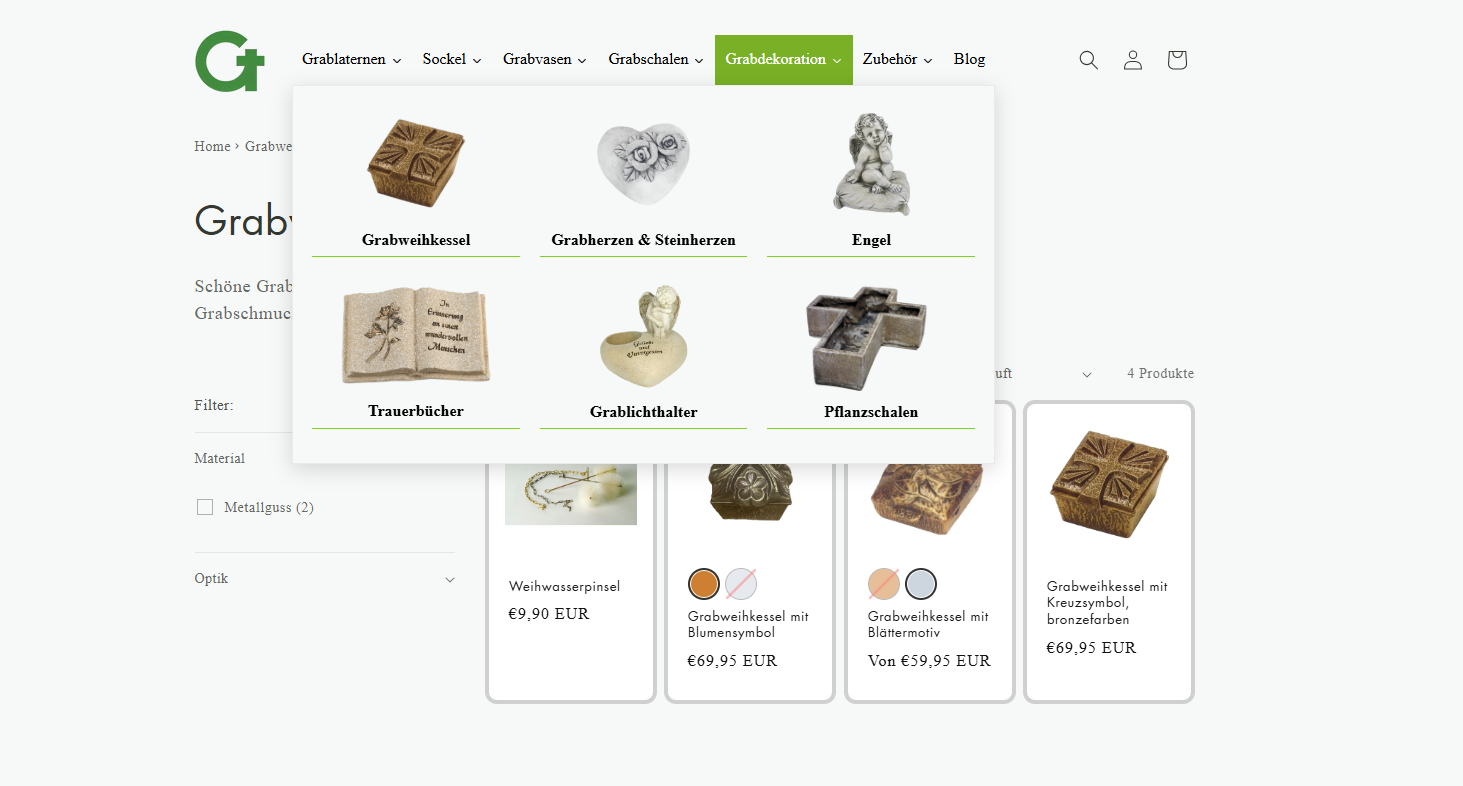This screenshot has height=786, width=1463.
Task: Open the shopping cart icon
Action: coord(1177,60)
